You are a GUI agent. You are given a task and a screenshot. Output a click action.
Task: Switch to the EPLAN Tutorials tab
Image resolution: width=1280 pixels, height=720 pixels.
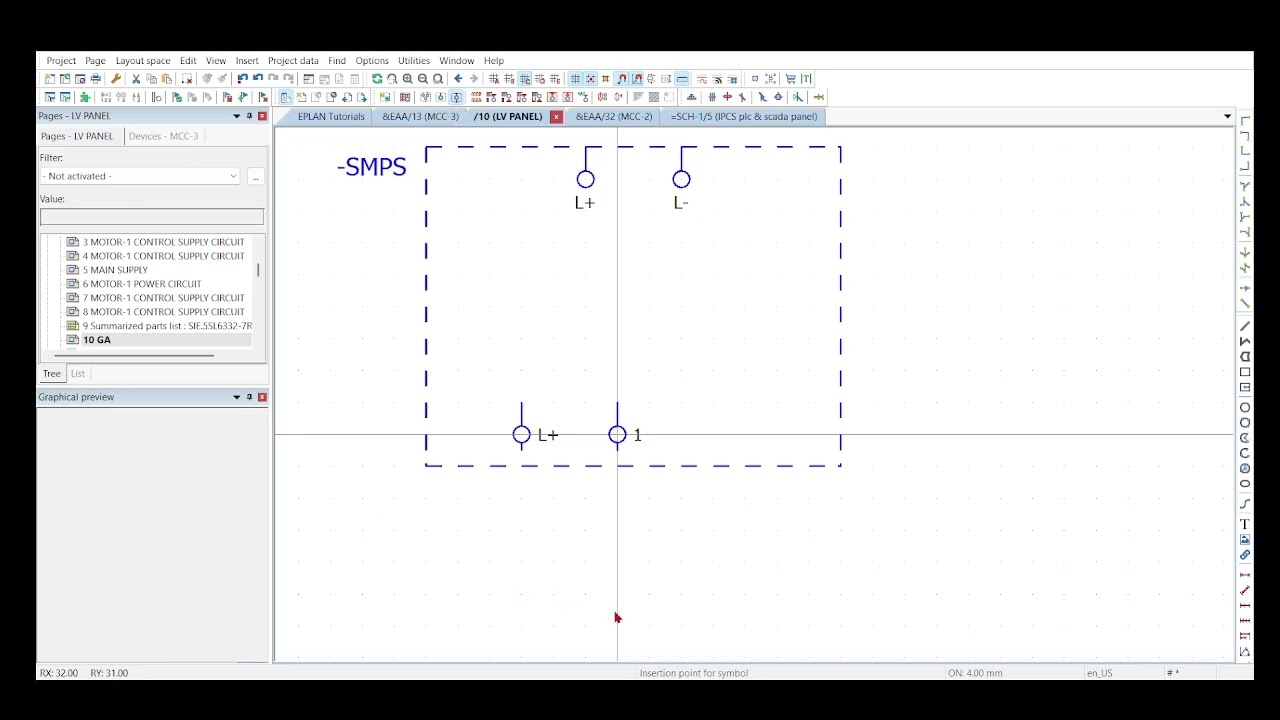[x=331, y=116]
